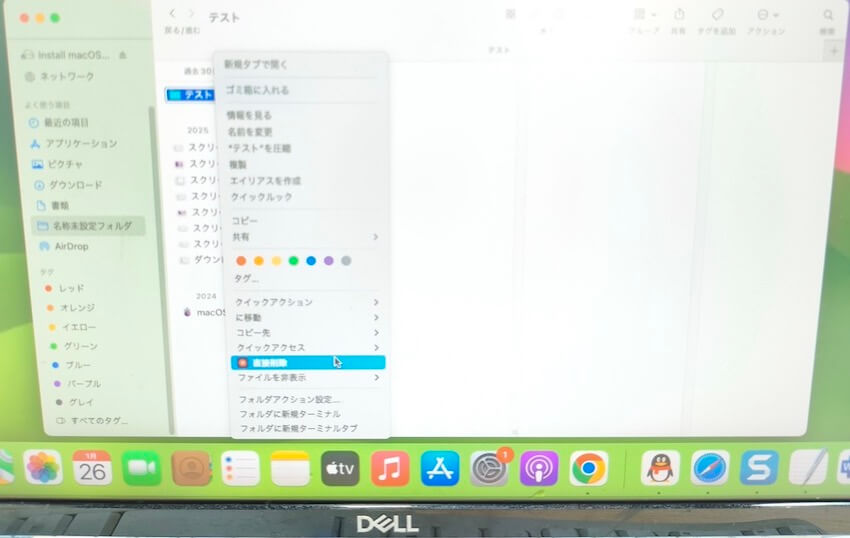Select エイリアスを作成 menu entry

coord(265,181)
